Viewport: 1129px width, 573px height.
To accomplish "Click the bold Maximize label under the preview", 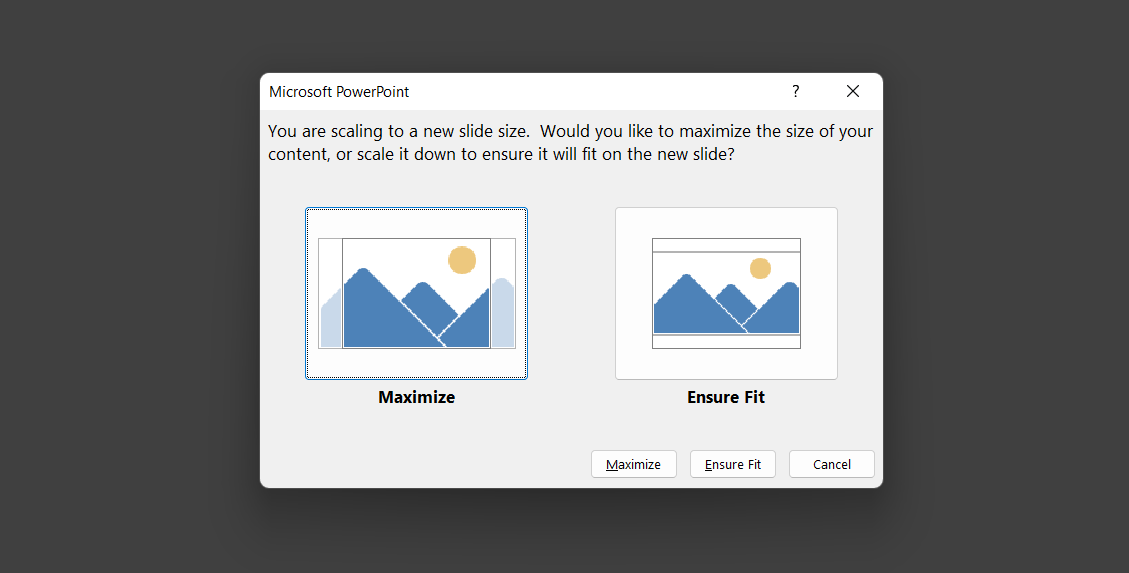I will click(x=416, y=397).
